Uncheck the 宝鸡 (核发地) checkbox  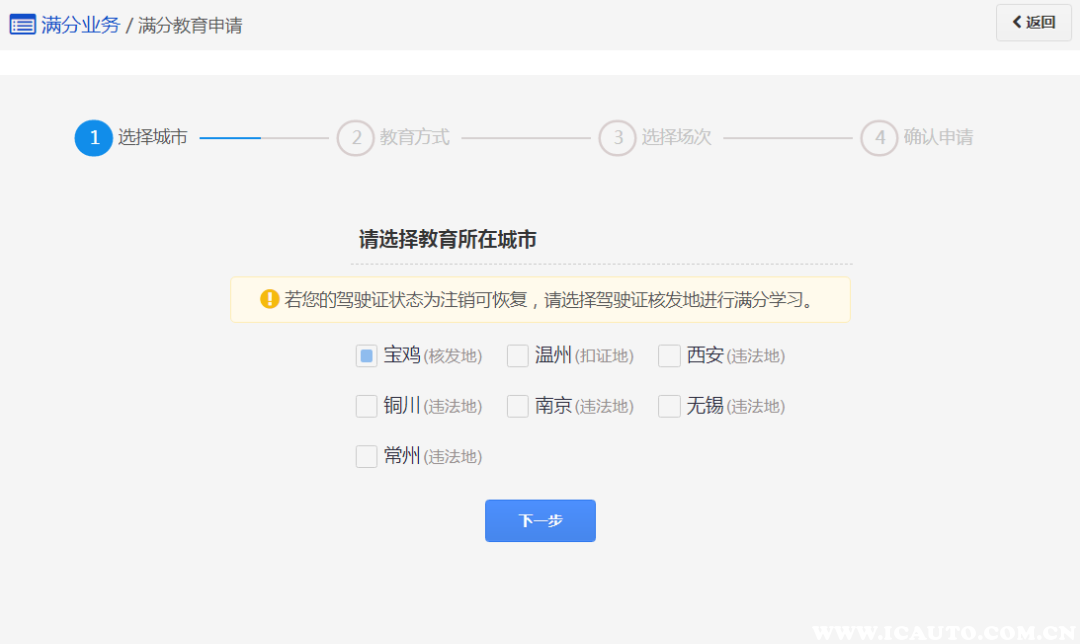[x=367, y=356]
